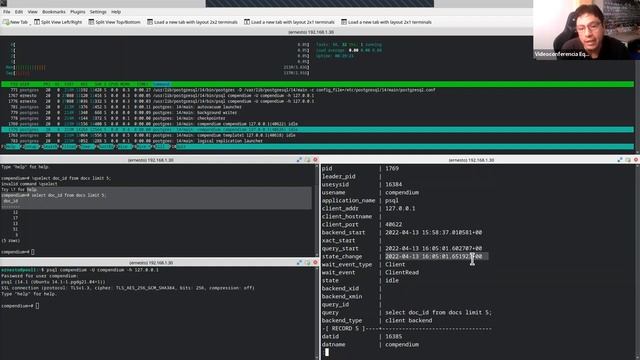Maximize the right psql terminal pane icon
640x360 pixels.
pyautogui.click(x=620, y=160)
